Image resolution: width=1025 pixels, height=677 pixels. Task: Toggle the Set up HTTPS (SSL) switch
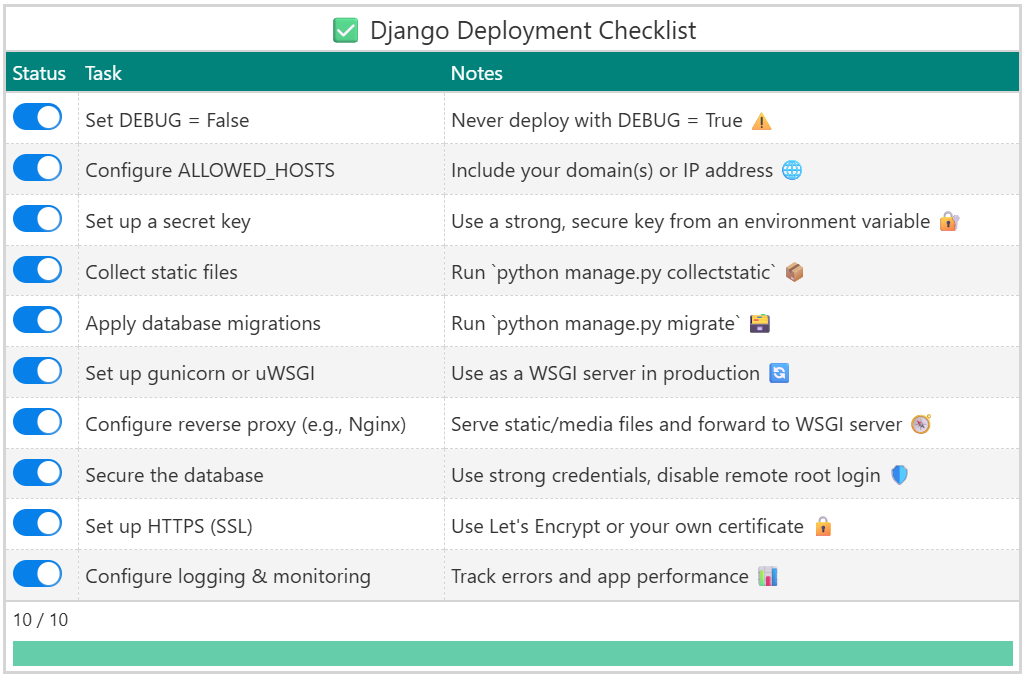37,523
